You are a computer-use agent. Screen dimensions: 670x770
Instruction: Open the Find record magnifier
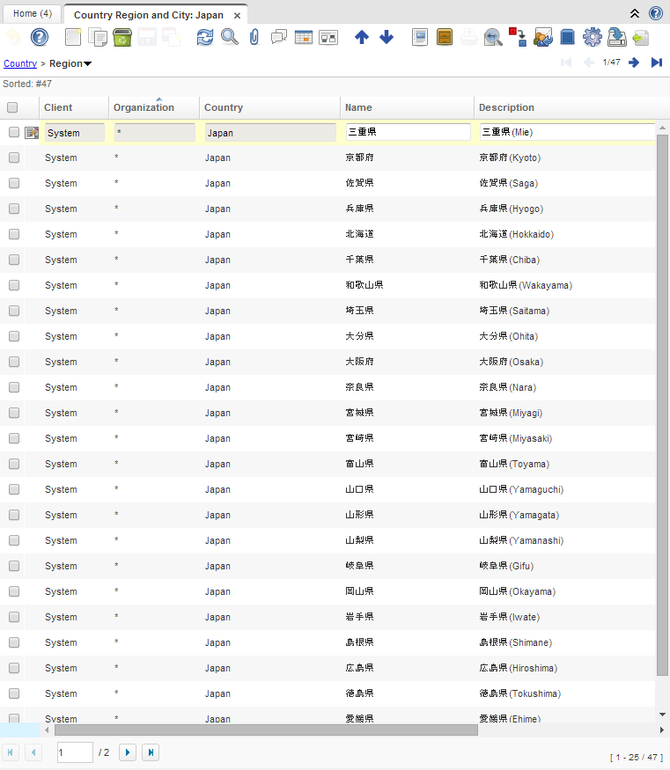[229, 37]
